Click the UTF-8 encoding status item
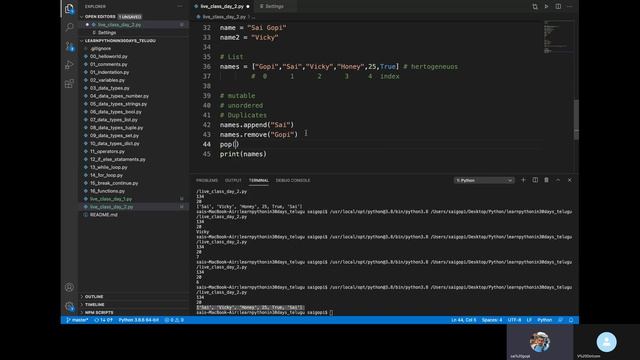The height and width of the screenshot is (360, 640). (x=514, y=320)
